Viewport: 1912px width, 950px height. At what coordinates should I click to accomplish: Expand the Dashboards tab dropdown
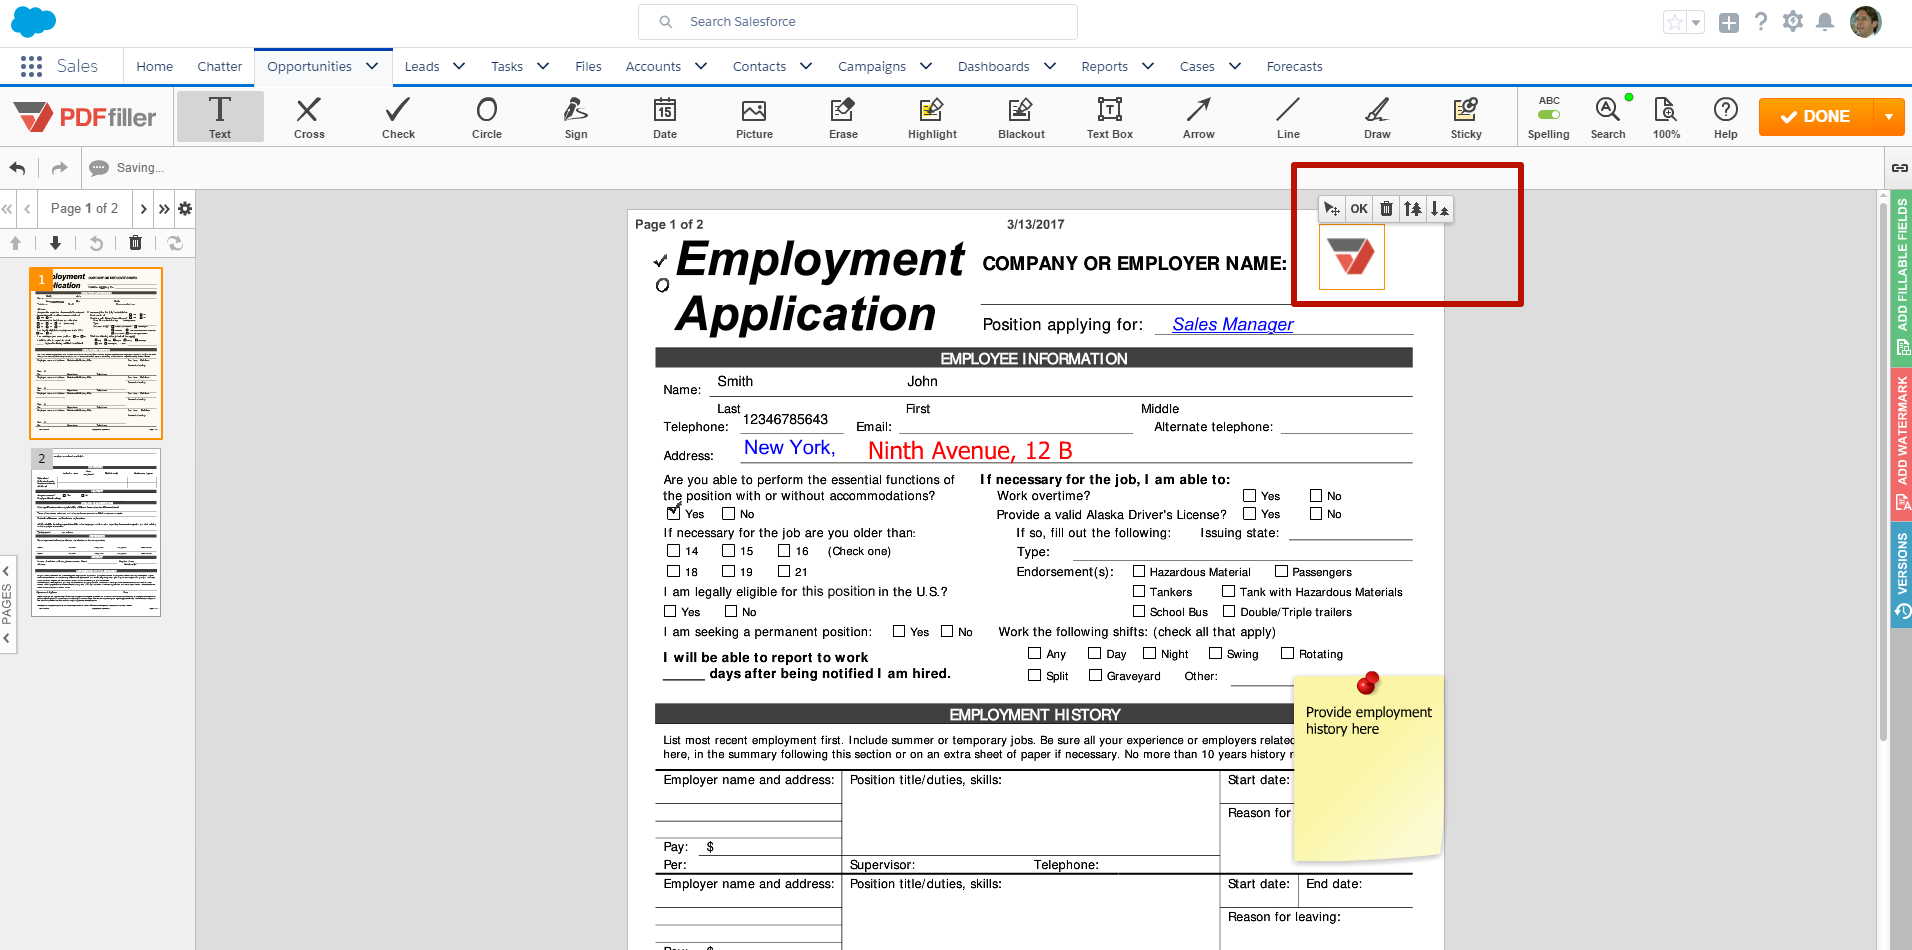pyautogui.click(x=1050, y=66)
